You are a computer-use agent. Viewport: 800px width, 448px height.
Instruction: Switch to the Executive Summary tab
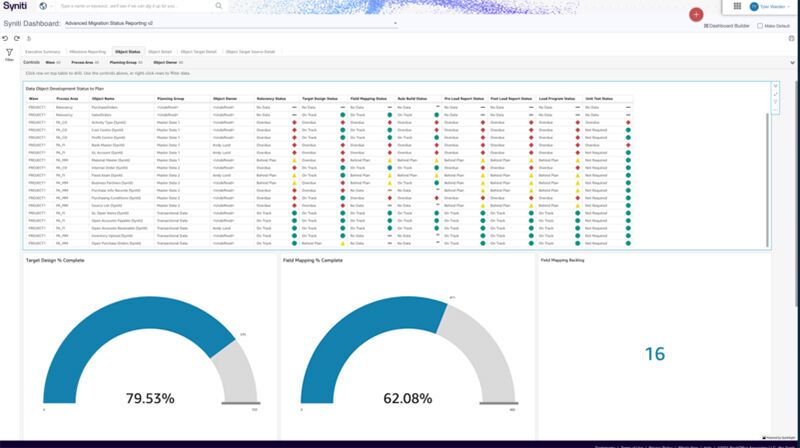click(43, 51)
